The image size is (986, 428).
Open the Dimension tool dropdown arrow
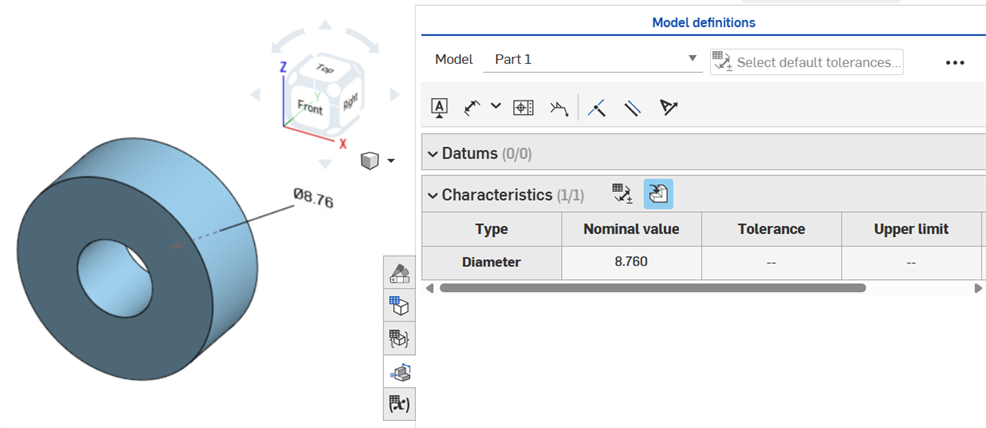click(x=496, y=106)
